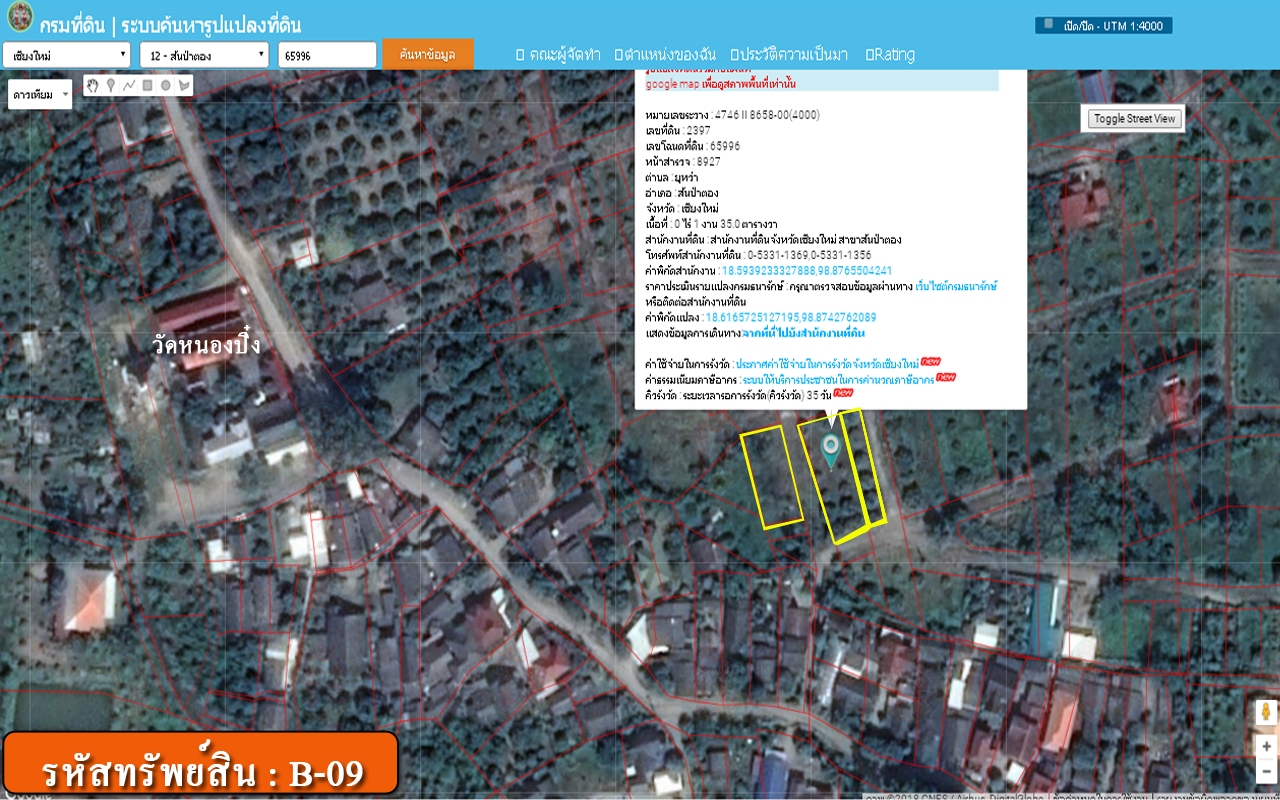
Task: Zoom out the map with minus
Action: 1266,771
